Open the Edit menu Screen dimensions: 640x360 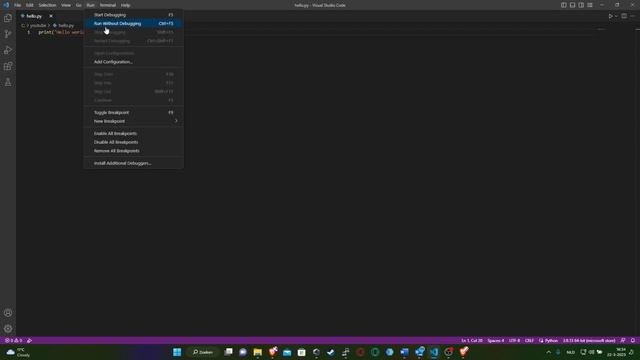tap(30, 5)
